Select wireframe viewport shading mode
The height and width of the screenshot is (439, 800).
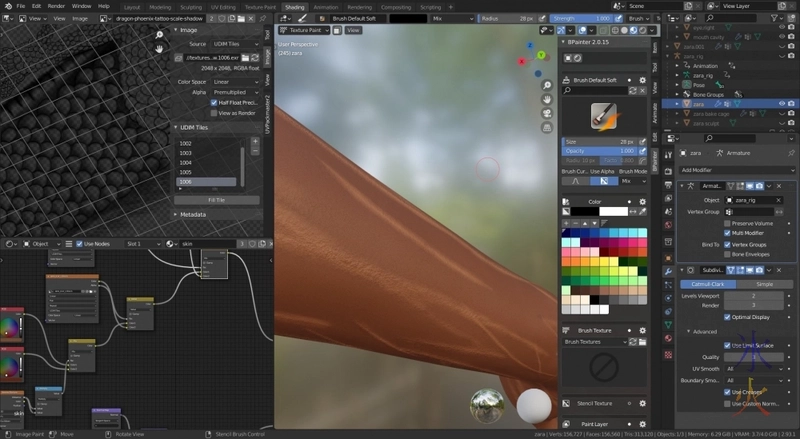point(615,30)
